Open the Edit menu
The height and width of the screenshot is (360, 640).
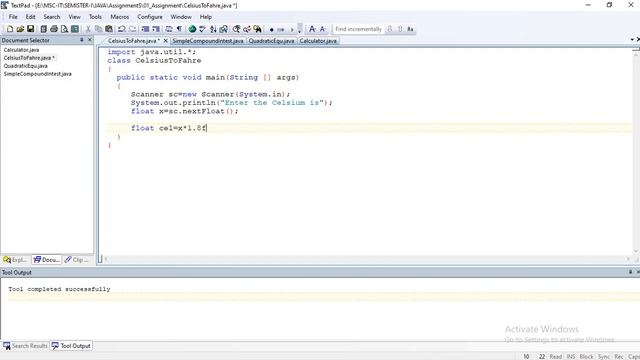pyautogui.click(x=31, y=17)
